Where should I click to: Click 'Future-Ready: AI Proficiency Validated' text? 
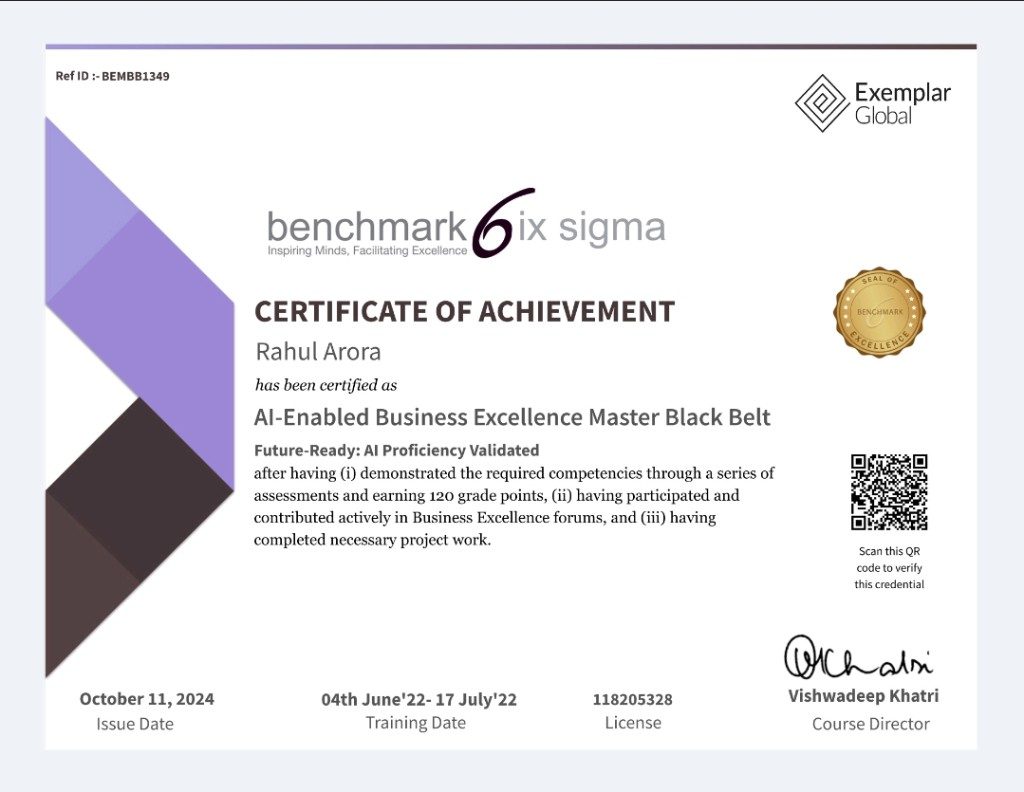(x=396, y=451)
